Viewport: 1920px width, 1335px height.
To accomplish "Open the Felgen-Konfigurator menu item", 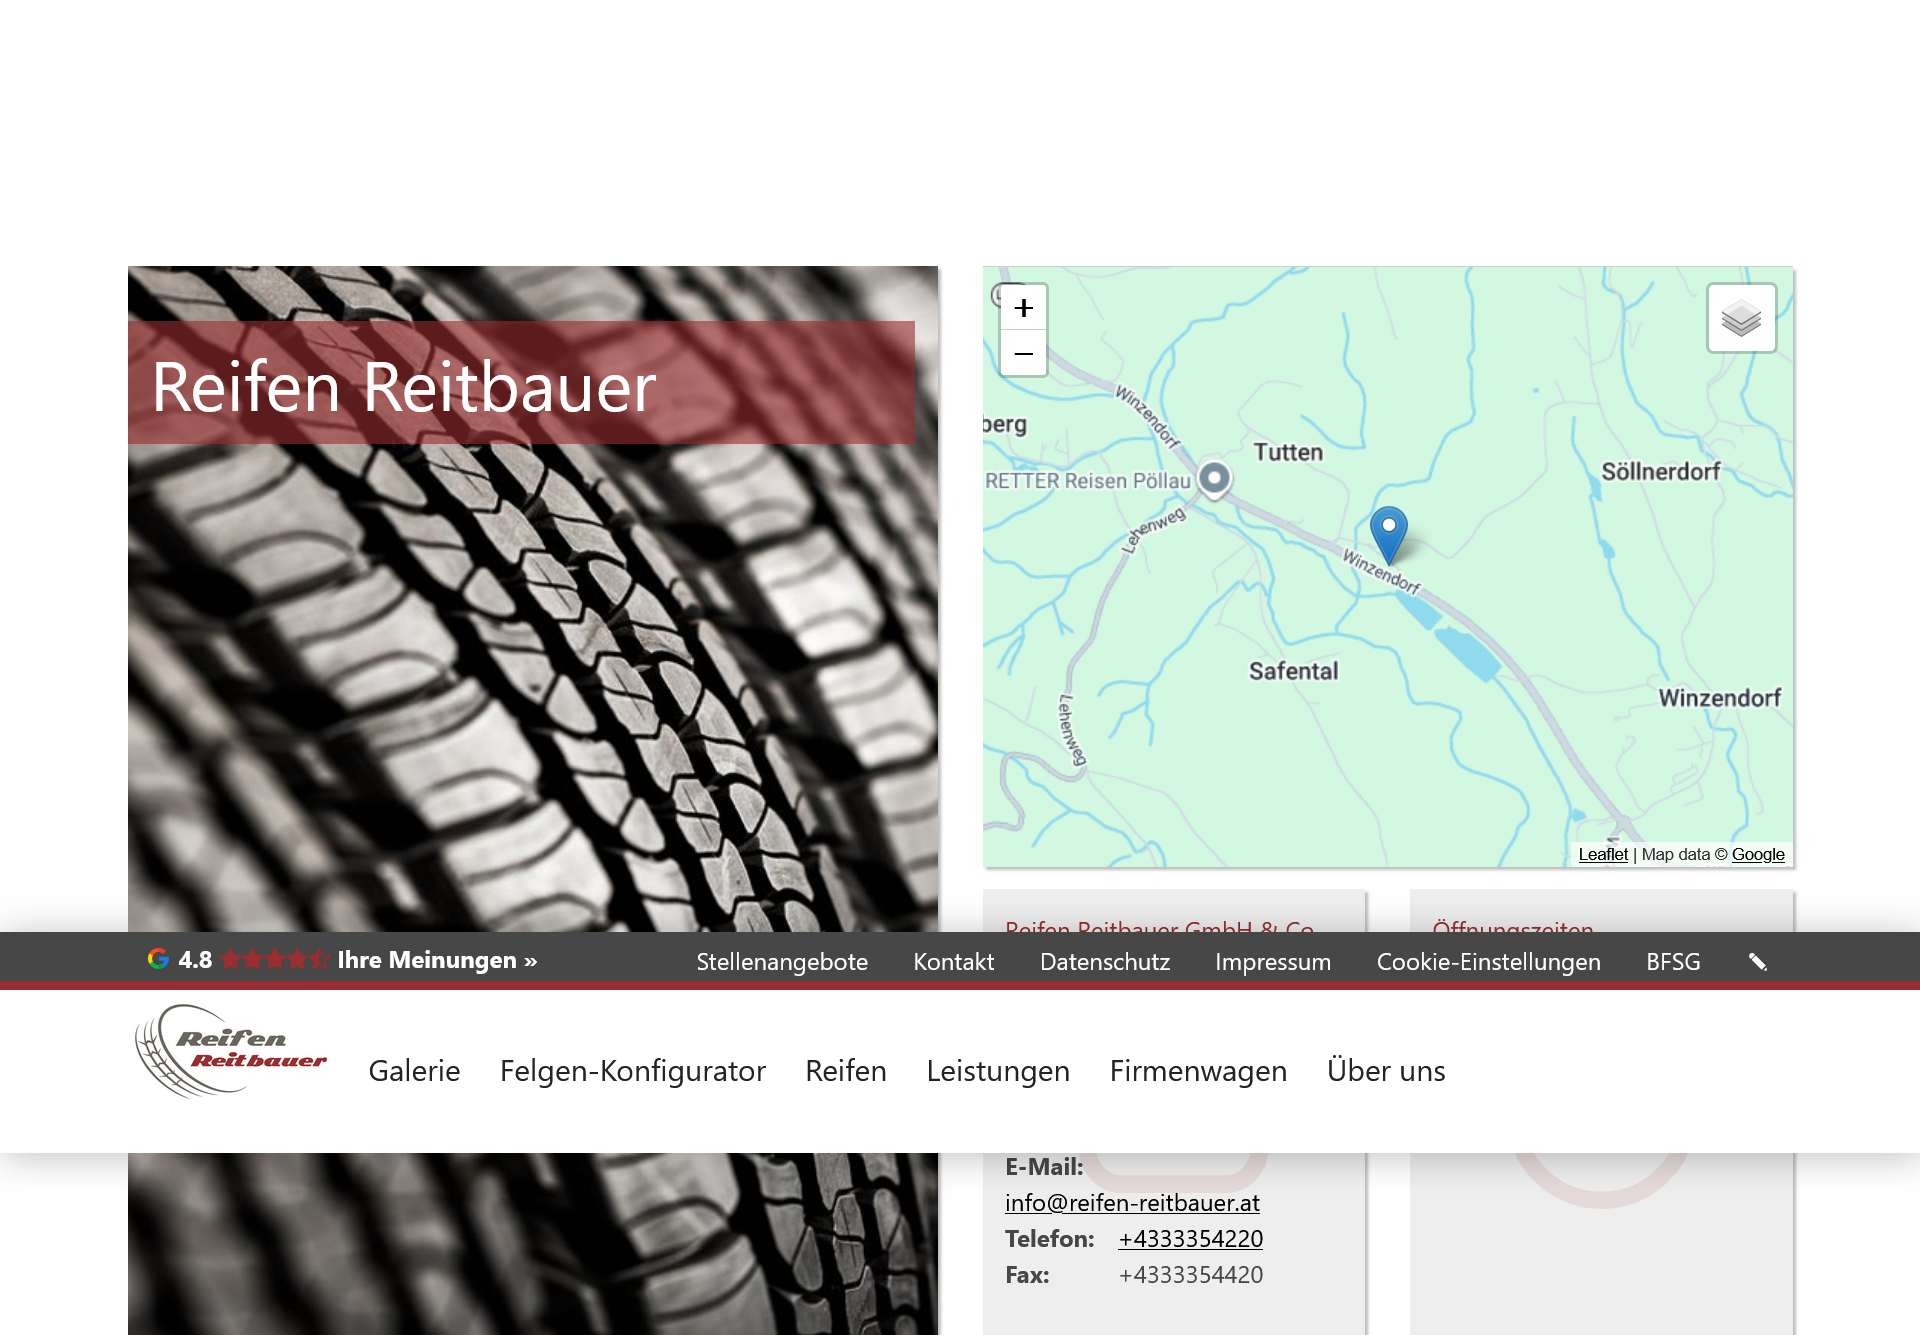I will tap(632, 1071).
